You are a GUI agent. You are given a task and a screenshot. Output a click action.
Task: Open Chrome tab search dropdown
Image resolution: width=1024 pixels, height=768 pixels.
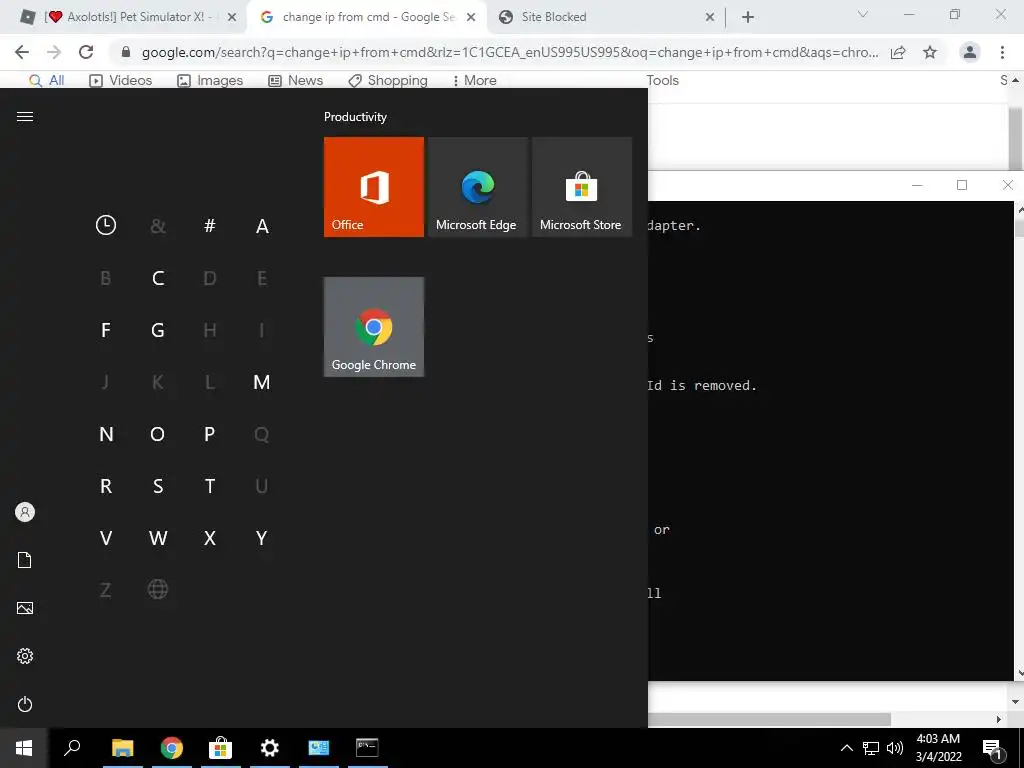[863, 14]
